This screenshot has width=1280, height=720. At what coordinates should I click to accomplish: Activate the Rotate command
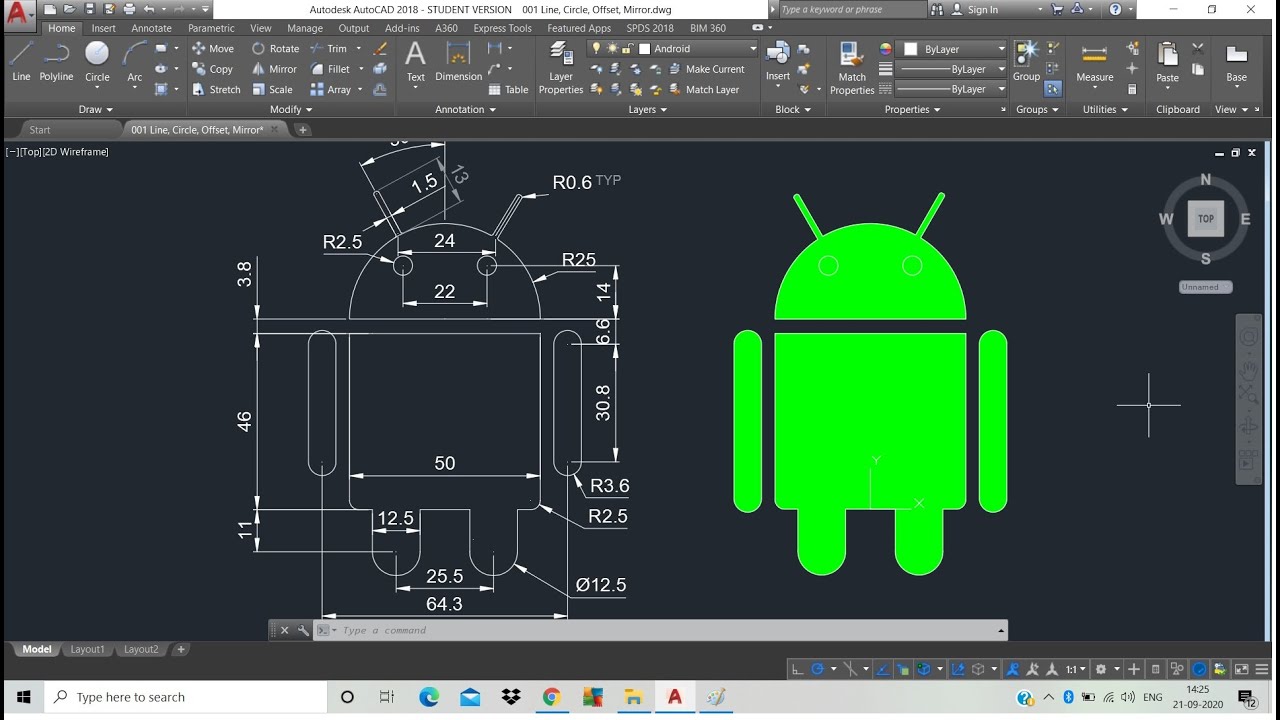click(x=276, y=48)
